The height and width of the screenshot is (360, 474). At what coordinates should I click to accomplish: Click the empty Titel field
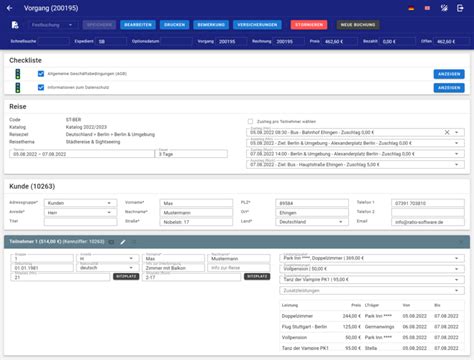80,222
